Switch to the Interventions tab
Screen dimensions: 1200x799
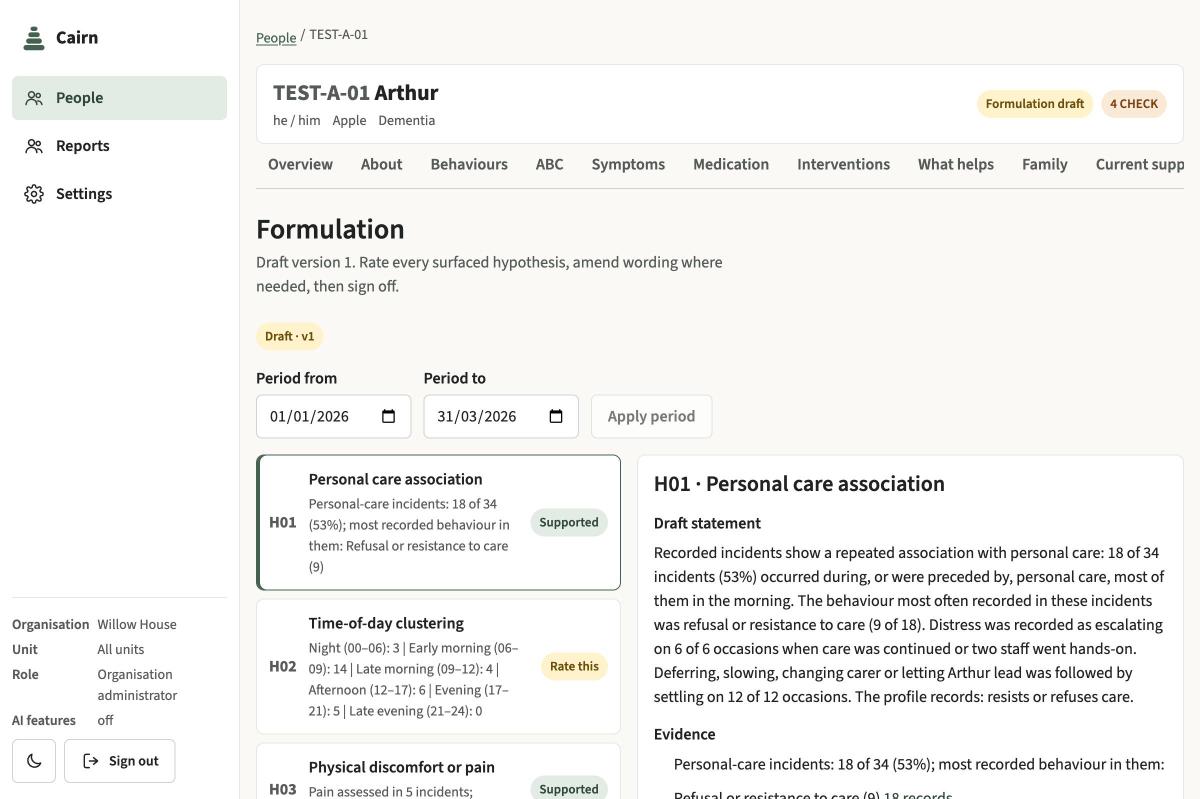[843, 165]
